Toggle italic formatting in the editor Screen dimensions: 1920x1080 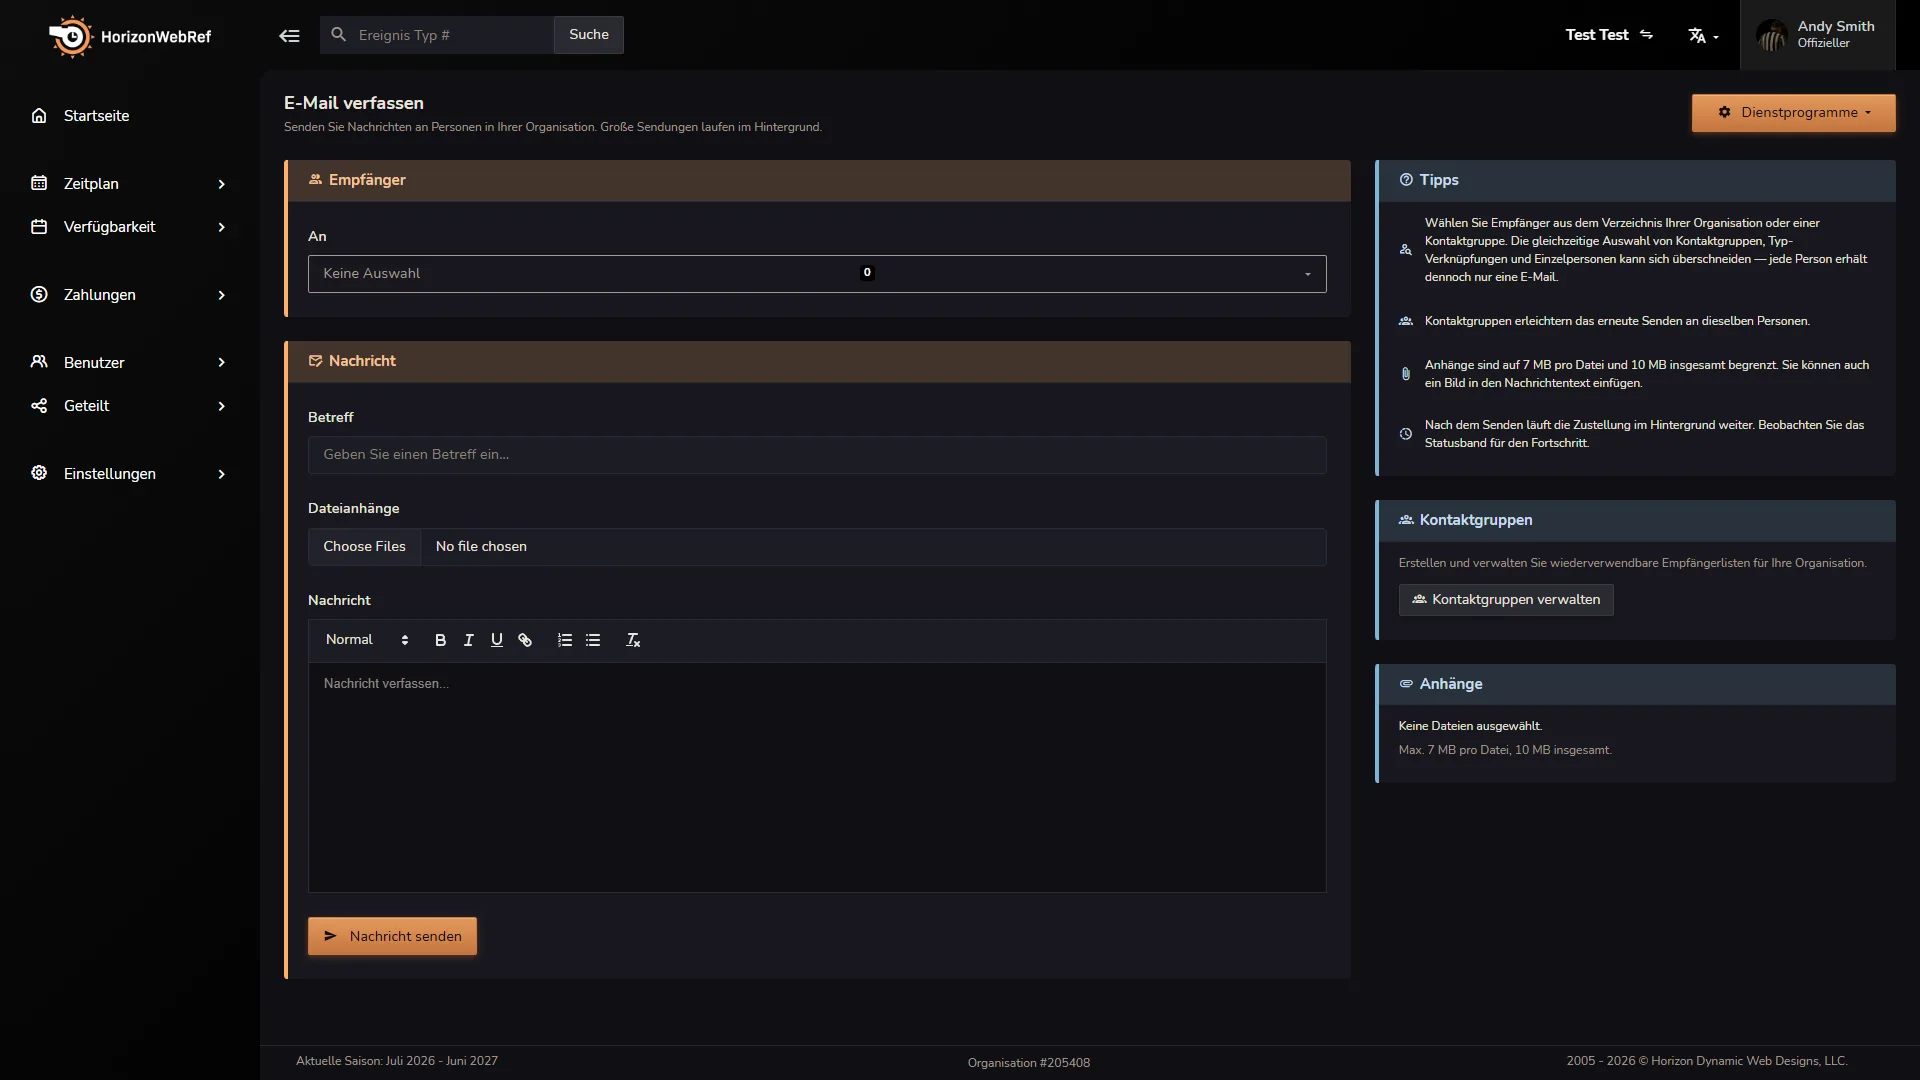click(468, 640)
